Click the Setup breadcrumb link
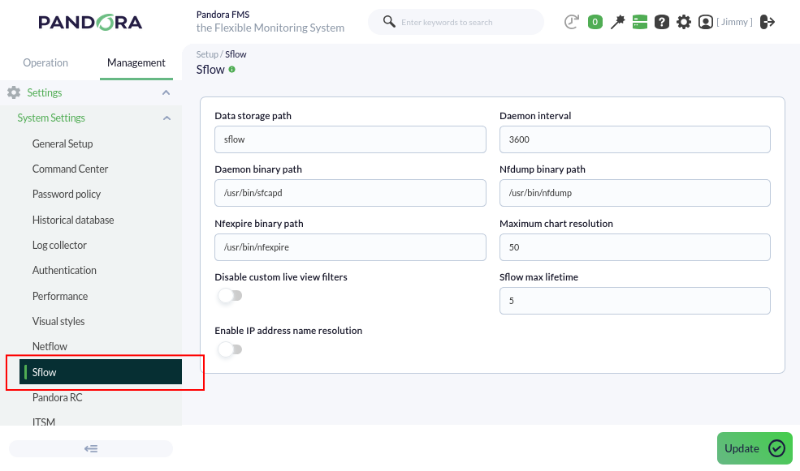Image resolution: width=800 pixels, height=471 pixels. [207, 54]
